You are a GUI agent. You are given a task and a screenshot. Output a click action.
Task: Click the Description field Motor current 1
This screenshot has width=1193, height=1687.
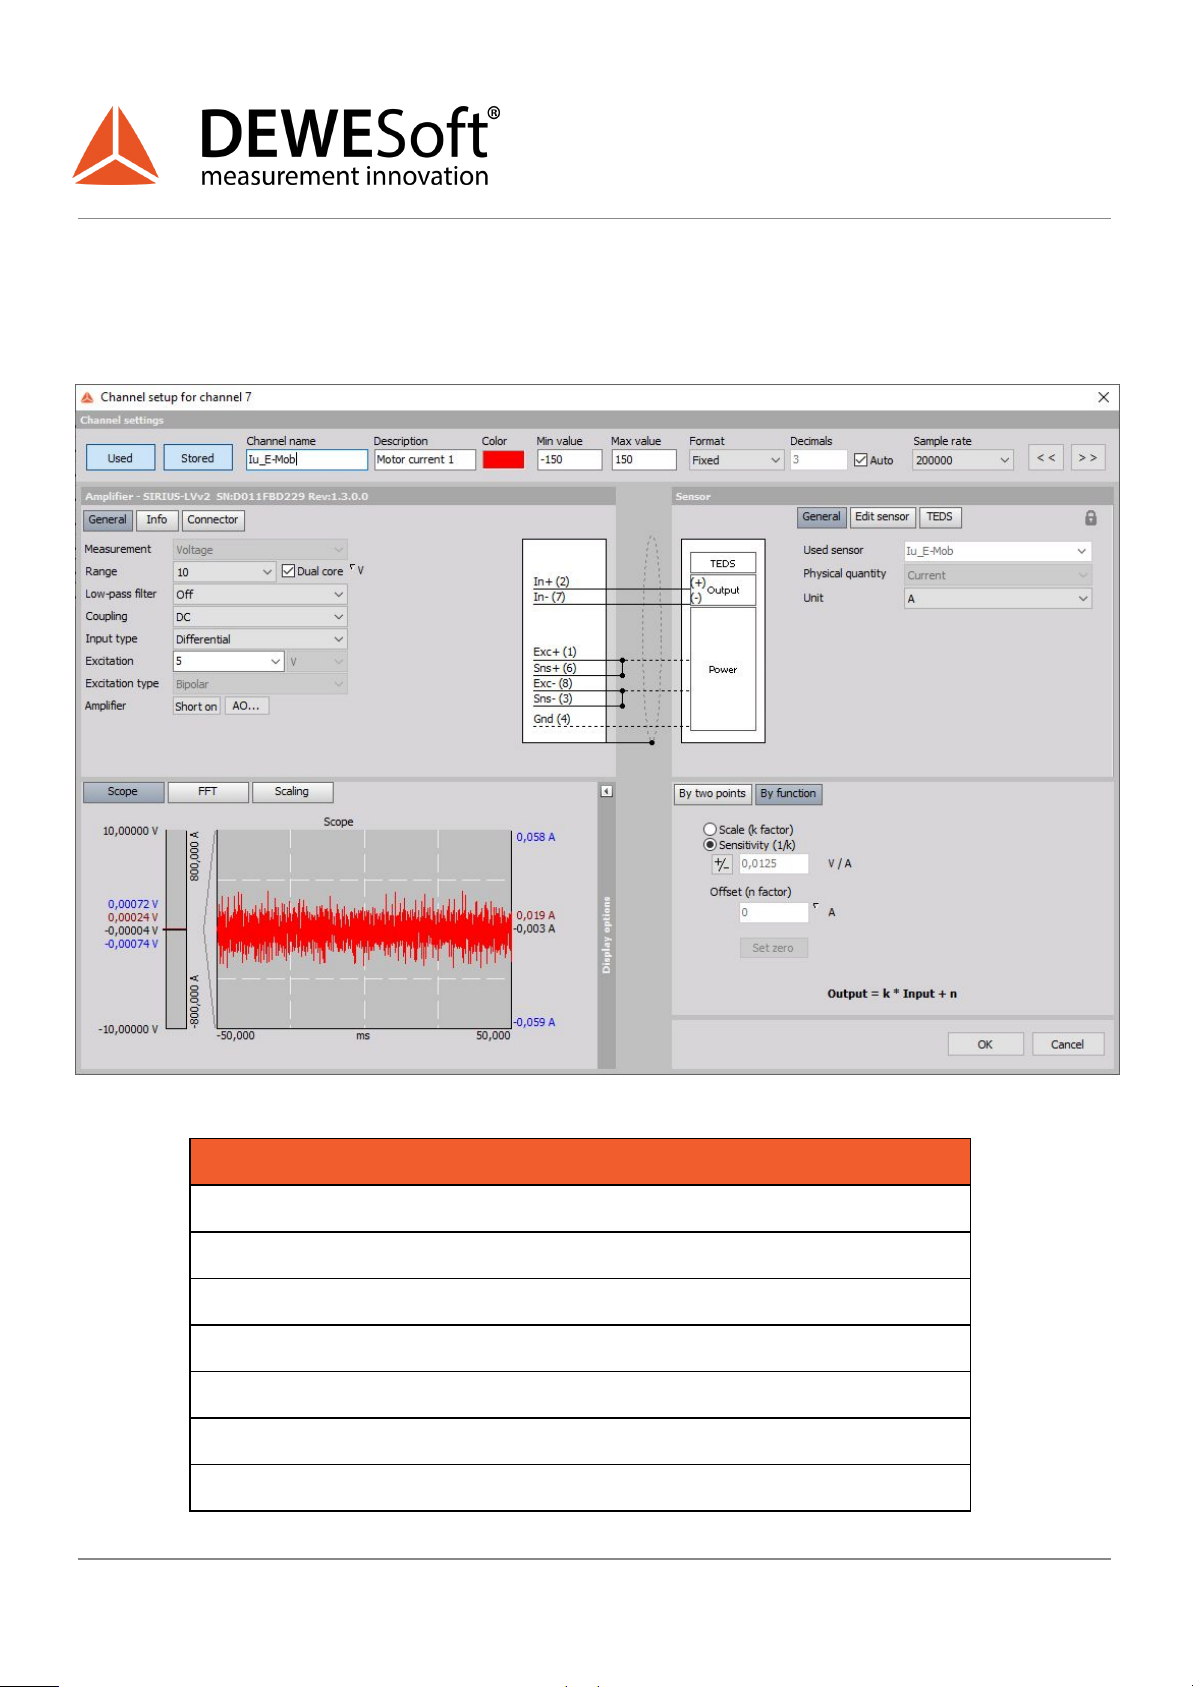[424, 460]
